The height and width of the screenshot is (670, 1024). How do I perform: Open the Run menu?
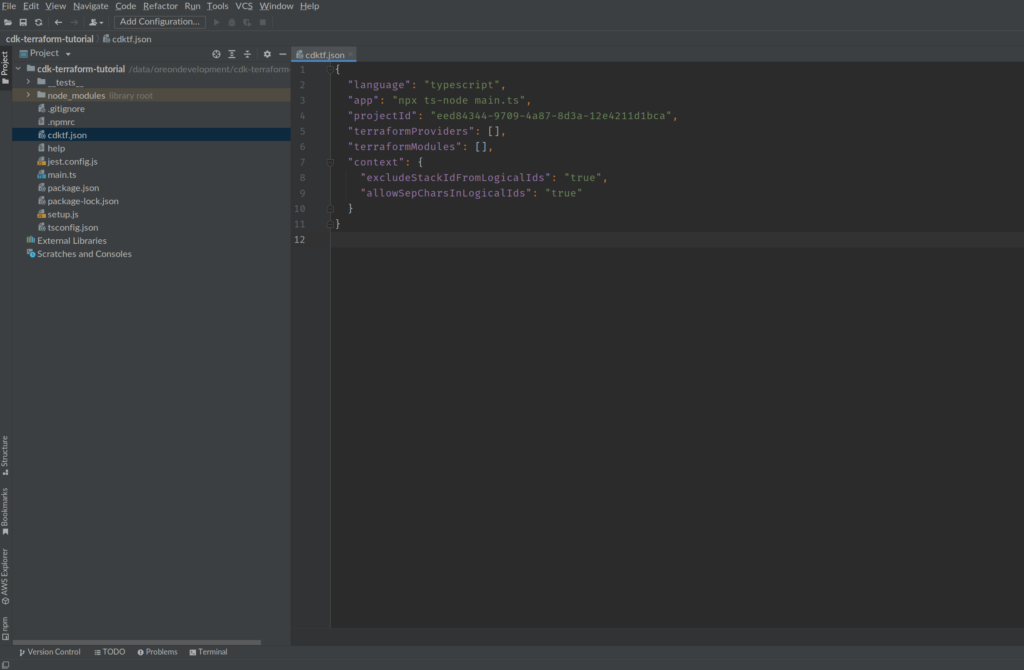[192, 6]
